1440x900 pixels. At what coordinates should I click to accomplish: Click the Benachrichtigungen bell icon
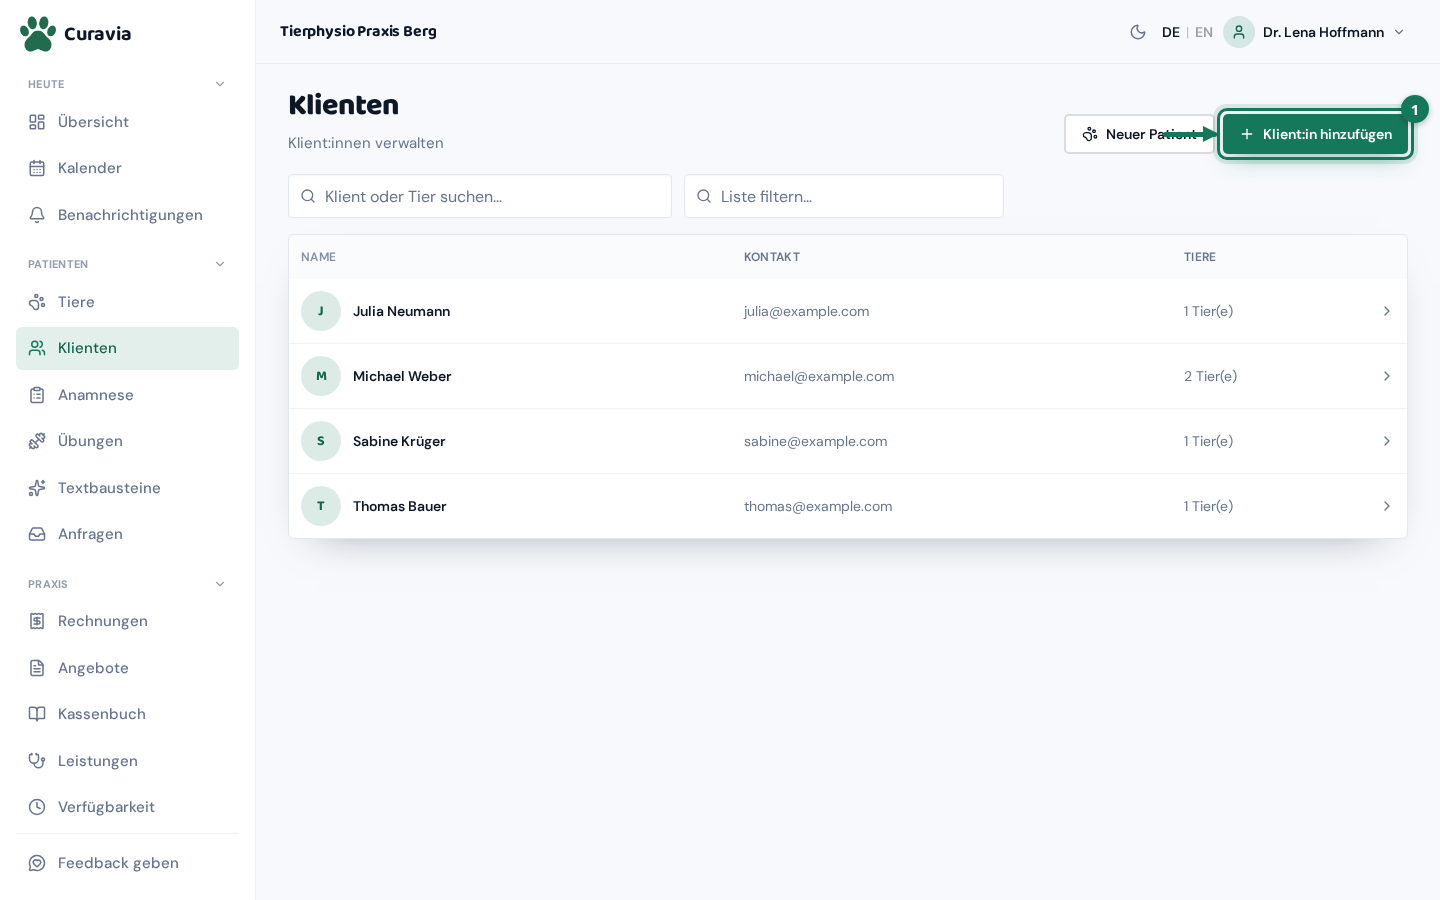click(x=37, y=215)
